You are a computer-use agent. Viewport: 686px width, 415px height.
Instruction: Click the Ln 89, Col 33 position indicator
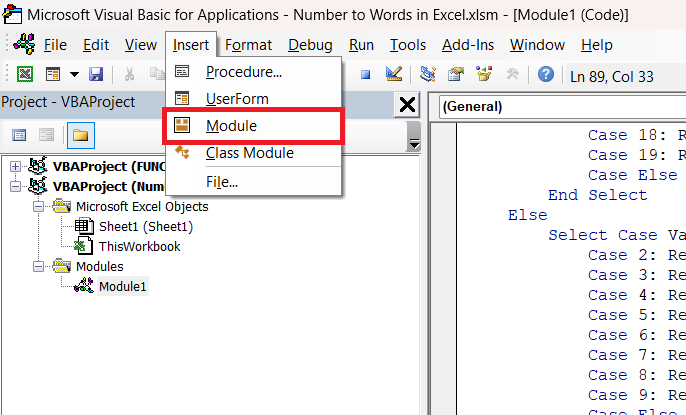[x=612, y=77]
